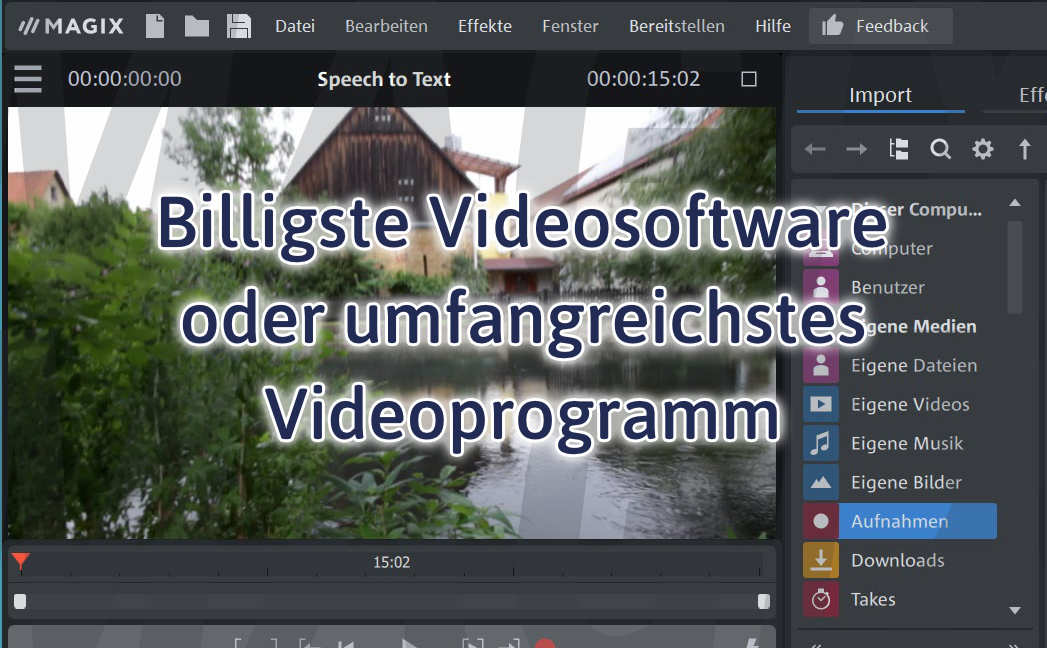
Task: Switch to the Import tab
Action: (x=879, y=94)
